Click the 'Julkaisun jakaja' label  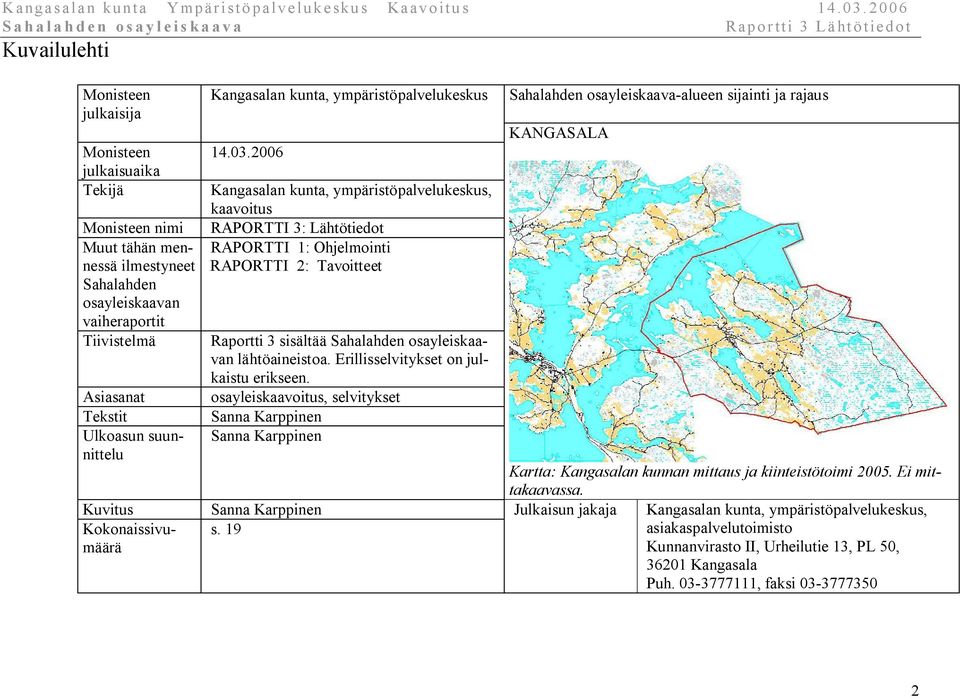(565, 509)
